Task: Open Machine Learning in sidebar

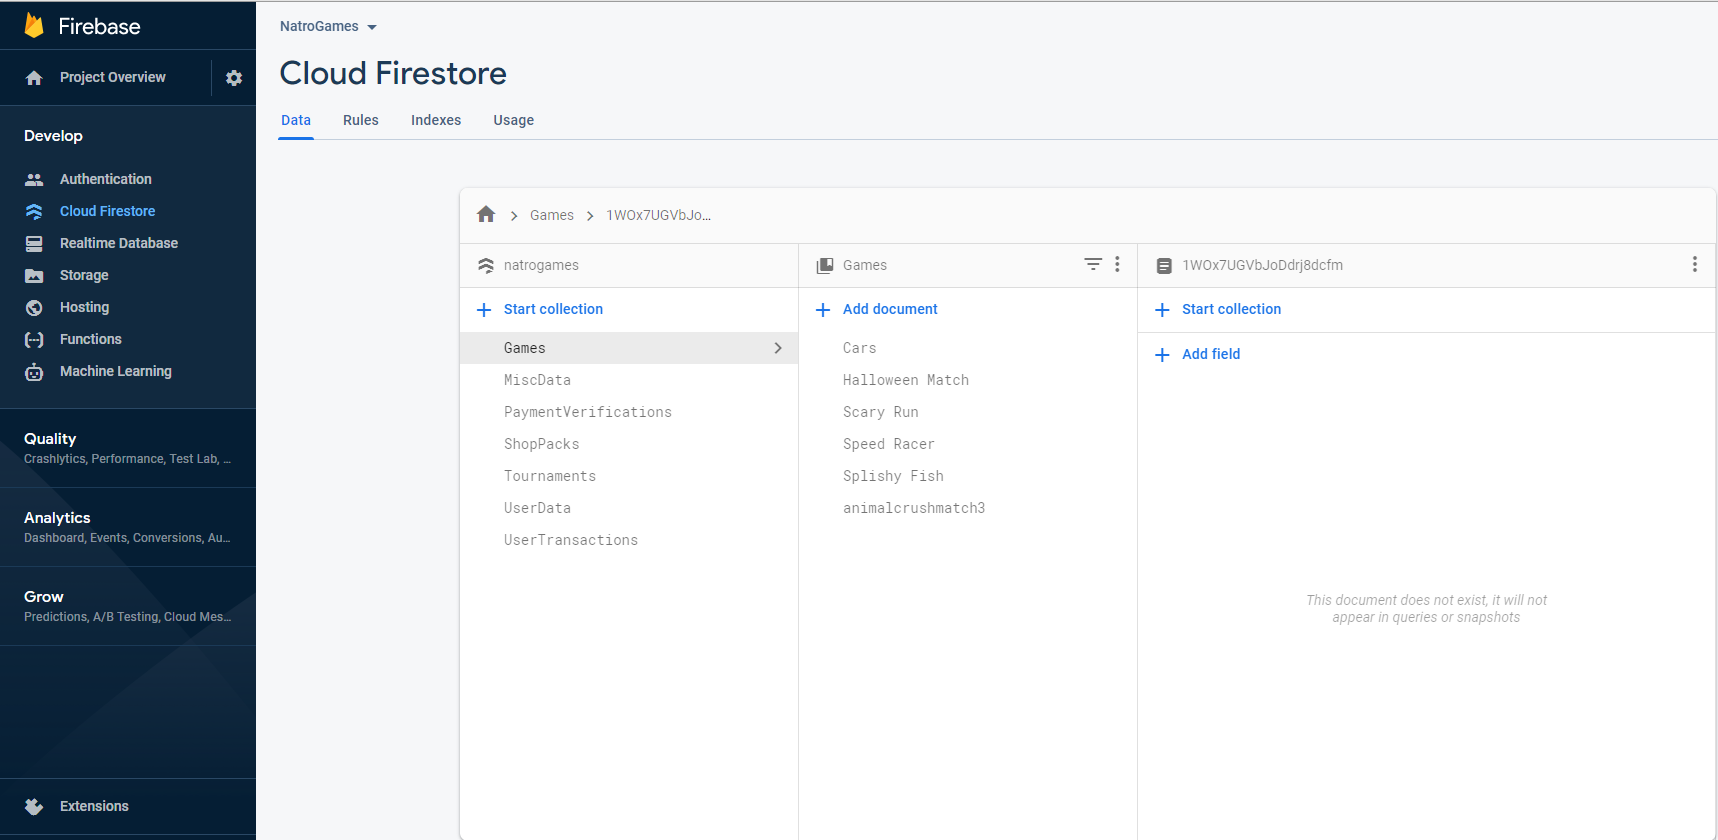Action: point(116,371)
